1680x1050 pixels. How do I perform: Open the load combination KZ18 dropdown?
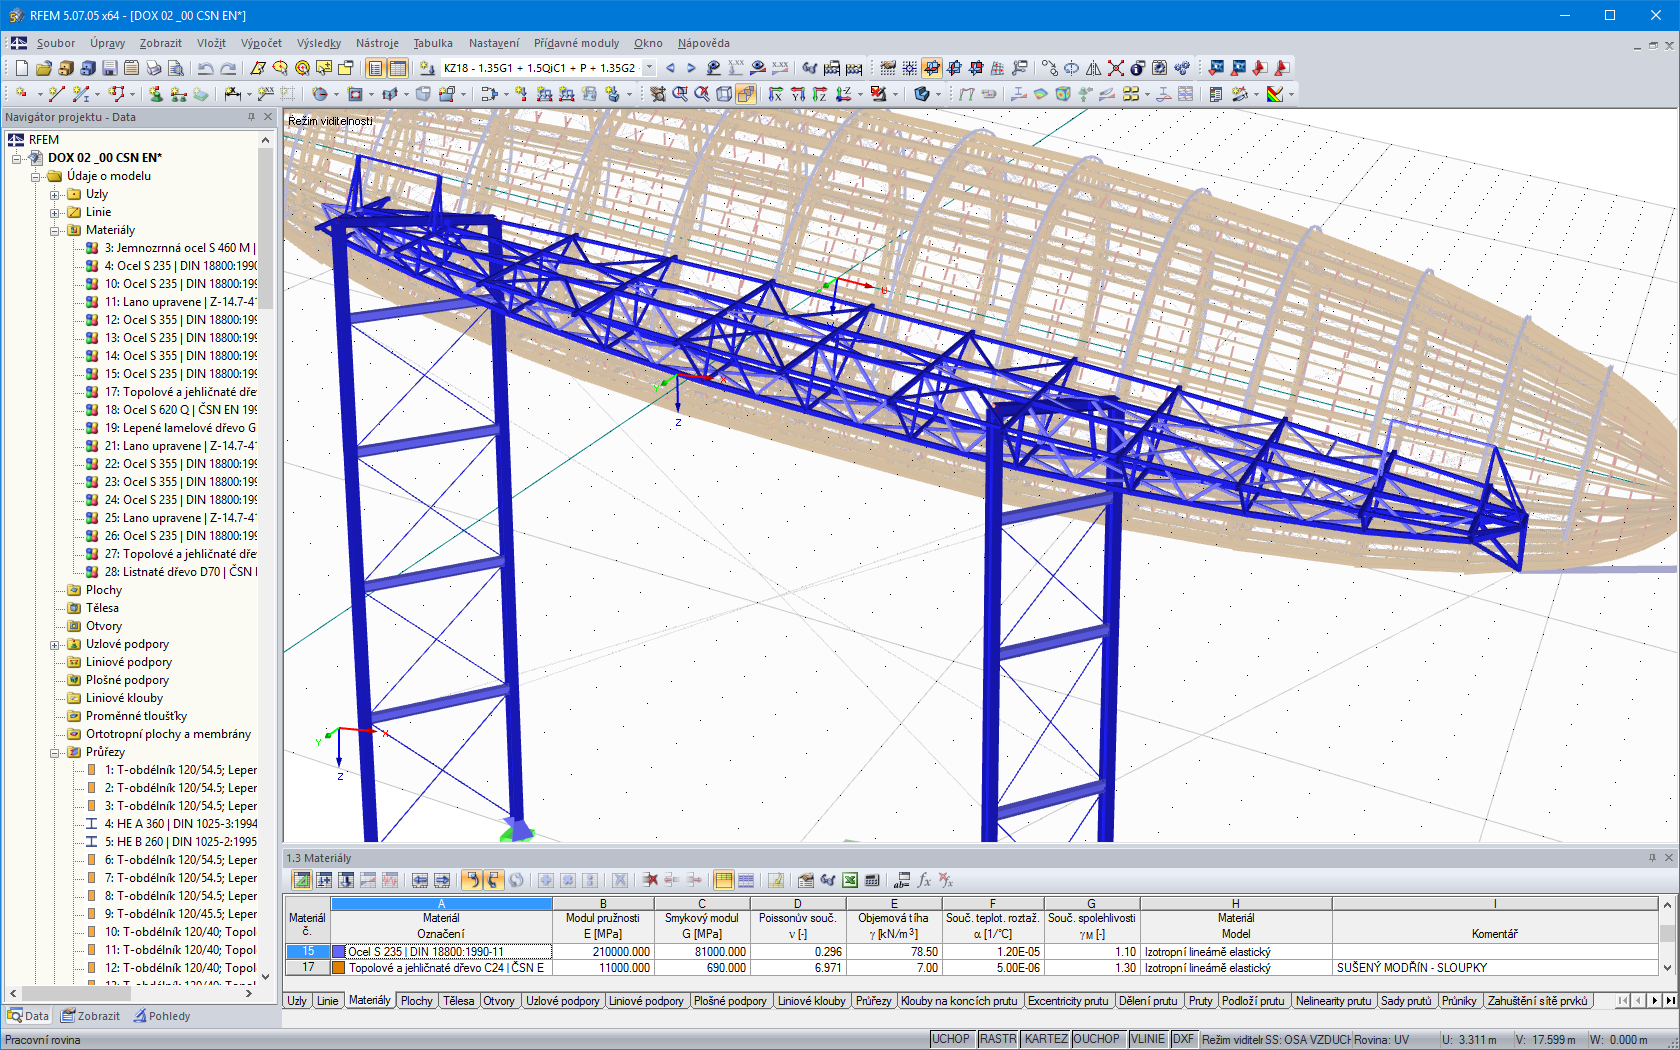pos(649,68)
